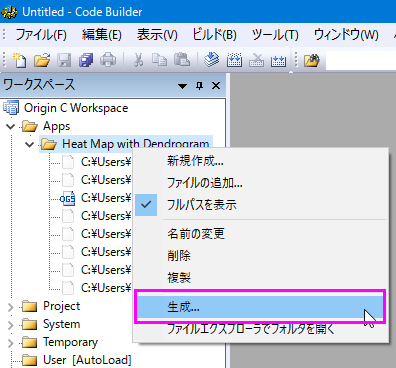This screenshot has height=368, width=396.
Task: Open the ビルド(B) menu
Action: coord(214,35)
